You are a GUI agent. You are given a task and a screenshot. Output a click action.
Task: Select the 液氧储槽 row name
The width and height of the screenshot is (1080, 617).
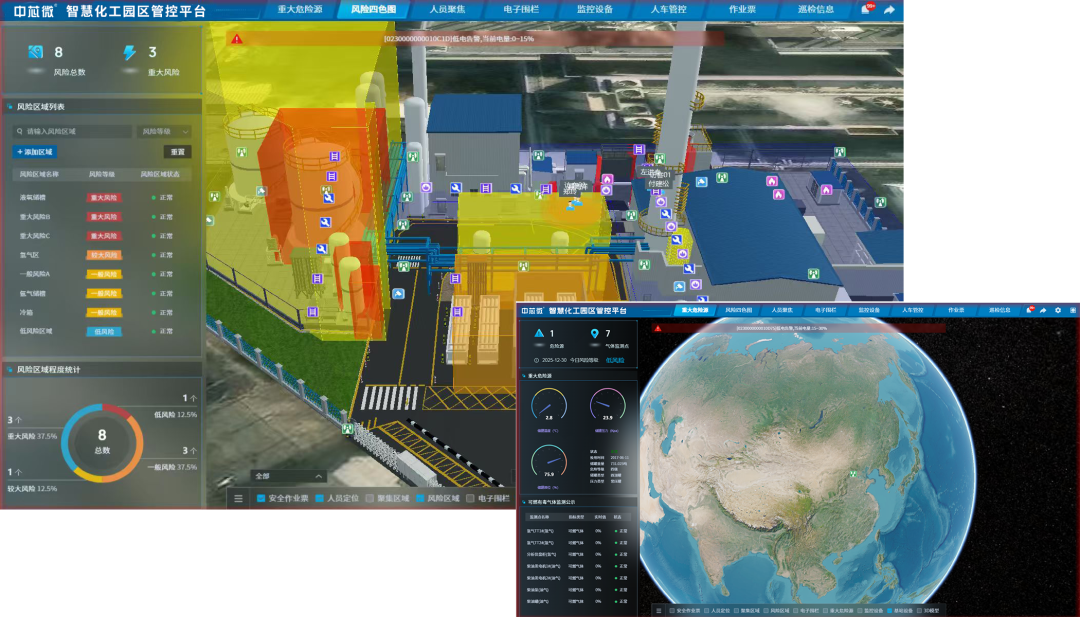(32, 198)
